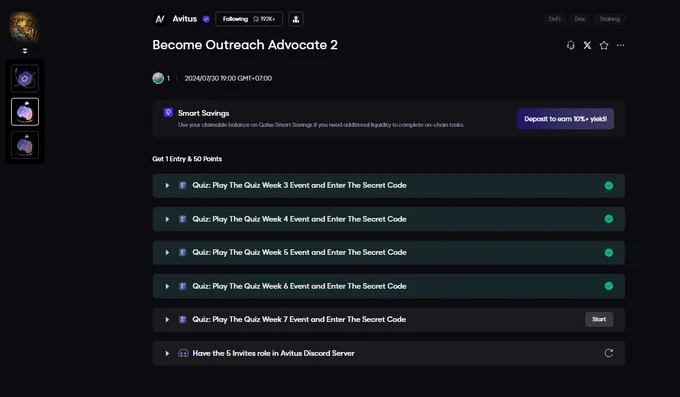Open the leaderboard icon button beside Following

pos(296,19)
